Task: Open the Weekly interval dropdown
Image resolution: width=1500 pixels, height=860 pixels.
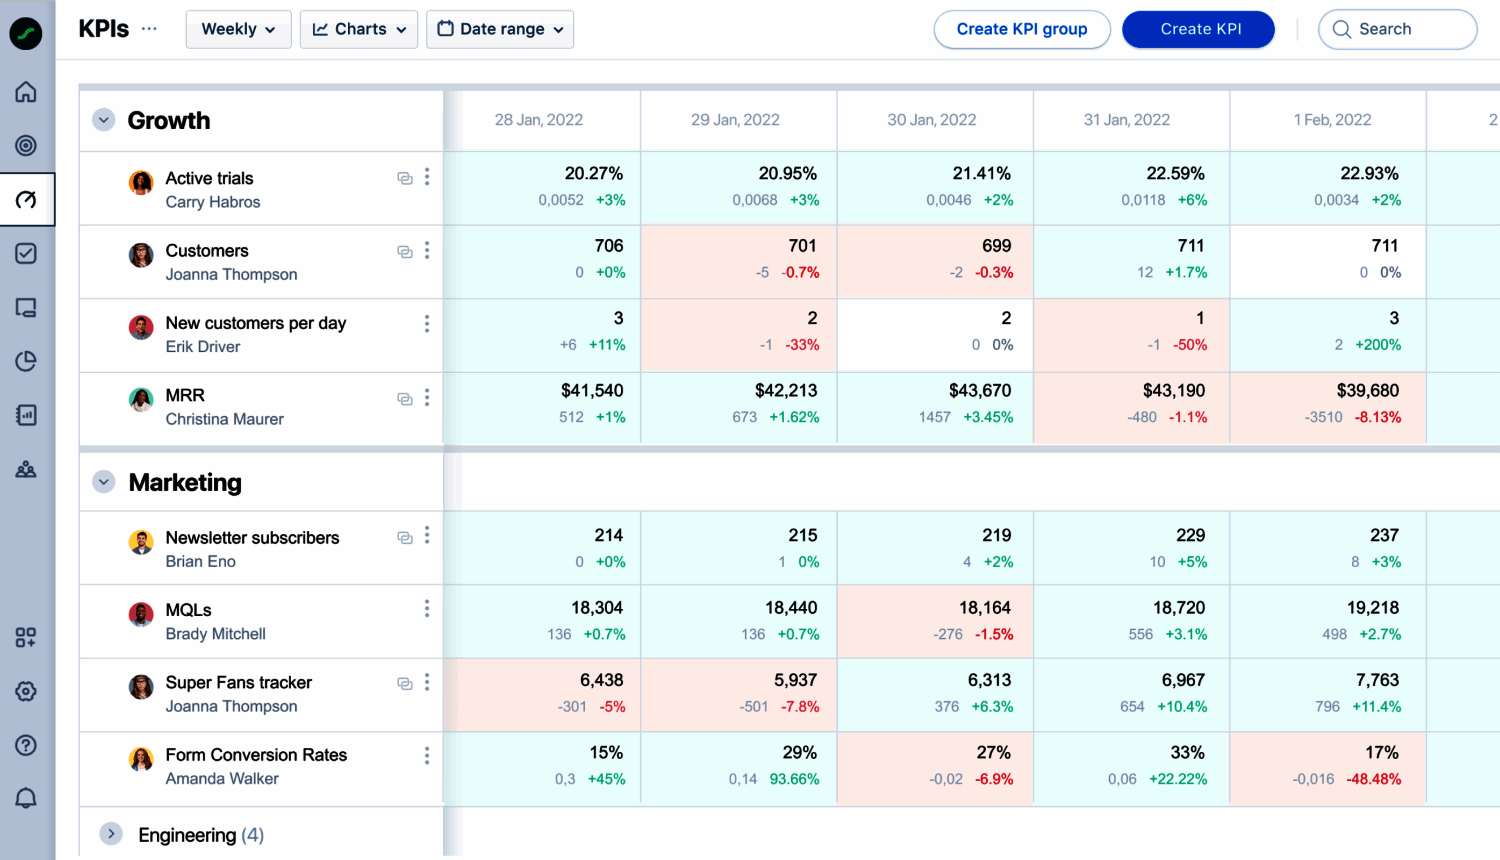Action: (x=238, y=29)
